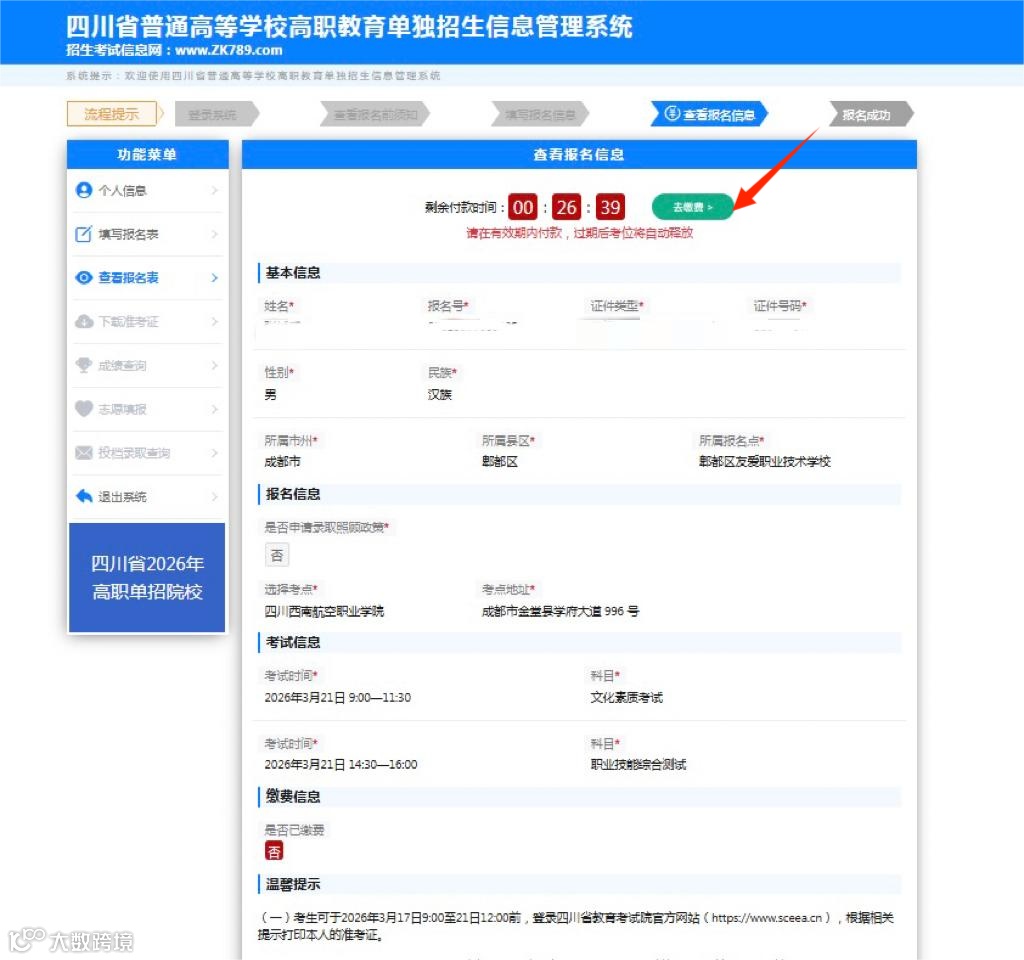Select 查看报名表 menu item
The width and height of the screenshot is (1024, 960).
coord(148,278)
